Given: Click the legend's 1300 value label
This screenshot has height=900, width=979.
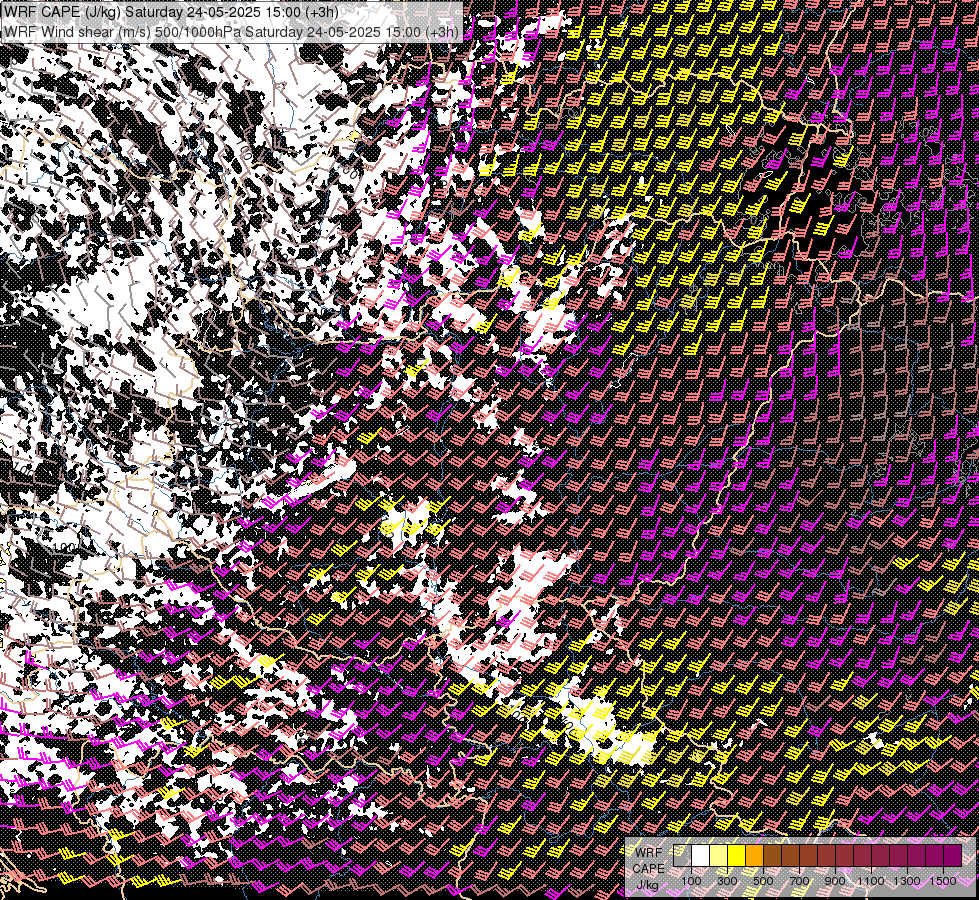Looking at the screenshot, I should [x=907, y=881].
